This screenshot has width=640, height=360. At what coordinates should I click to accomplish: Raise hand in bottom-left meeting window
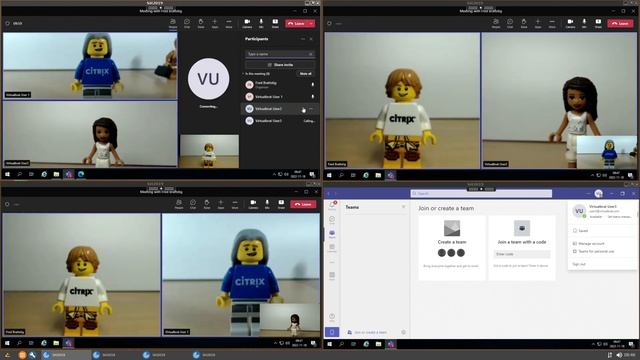pyautogui.click(x=207, y=204)
